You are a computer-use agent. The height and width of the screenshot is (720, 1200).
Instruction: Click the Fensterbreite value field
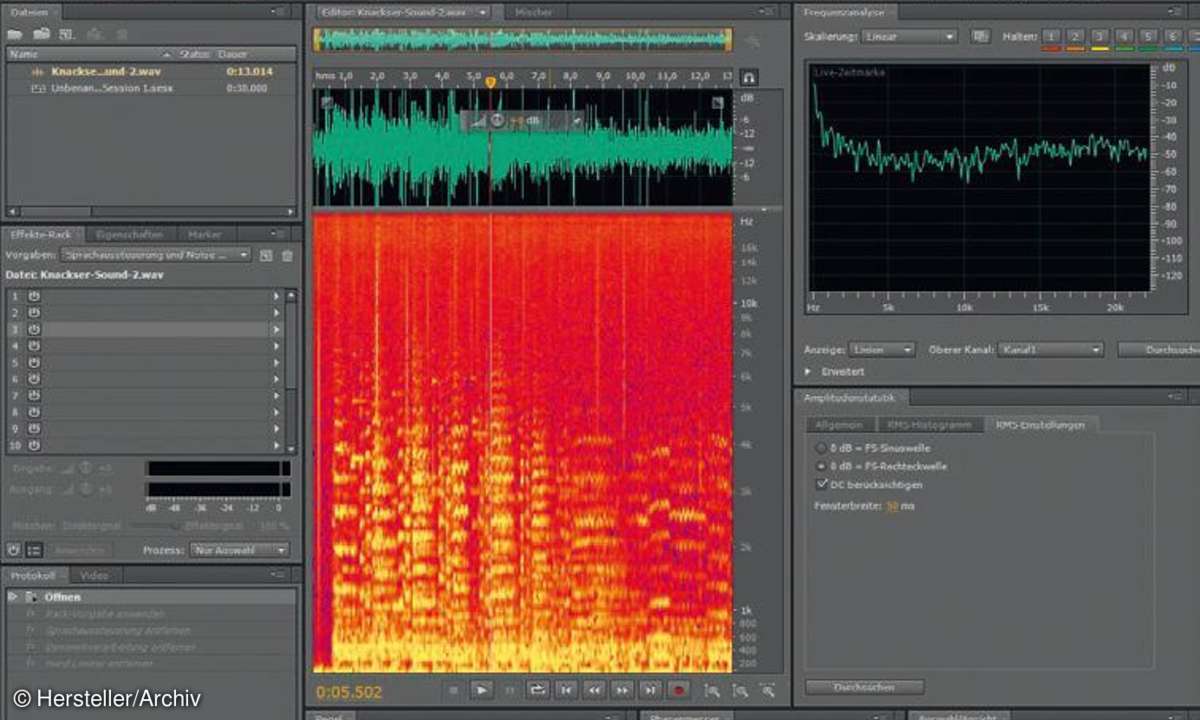[892, 506]
